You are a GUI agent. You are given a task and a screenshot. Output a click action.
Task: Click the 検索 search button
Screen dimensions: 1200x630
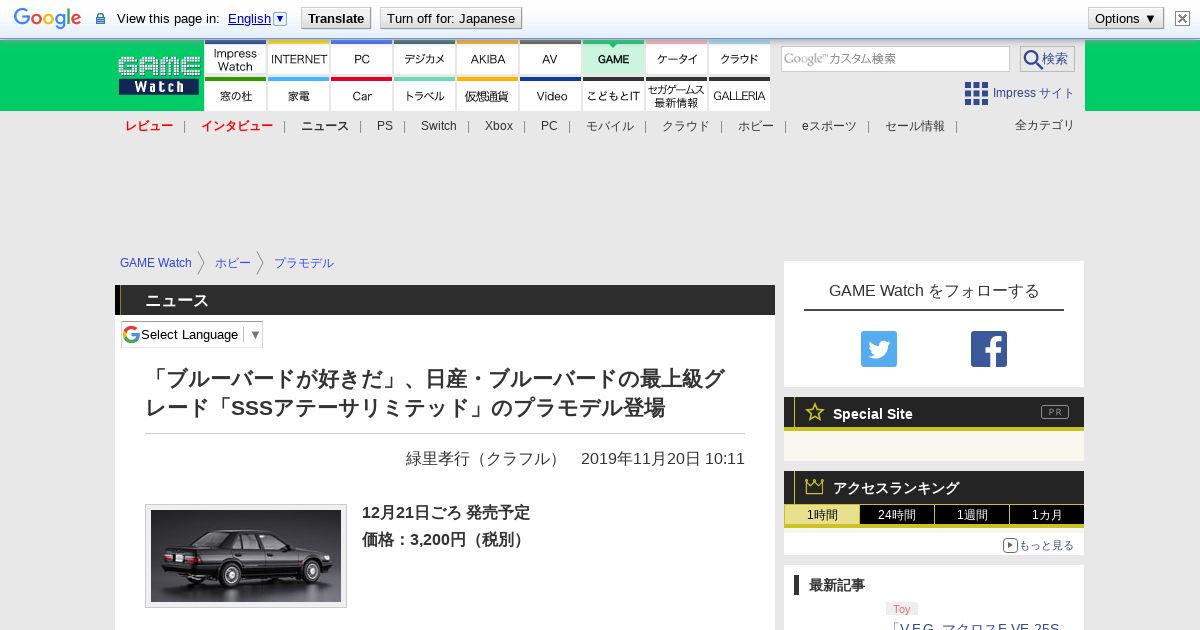pos(1047,59)
